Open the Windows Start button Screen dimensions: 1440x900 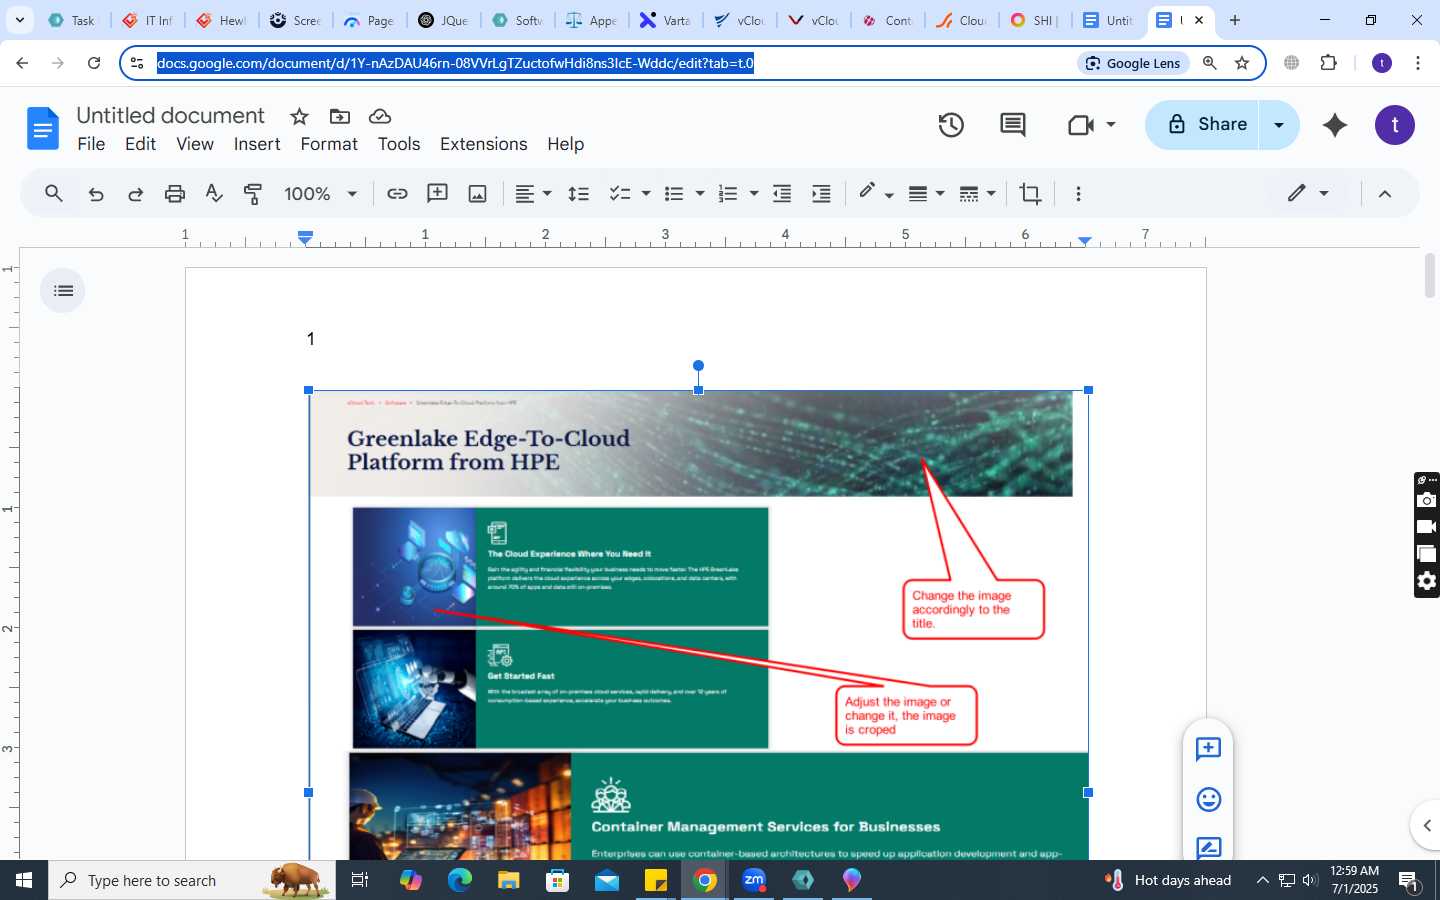(x=24, y=880)
